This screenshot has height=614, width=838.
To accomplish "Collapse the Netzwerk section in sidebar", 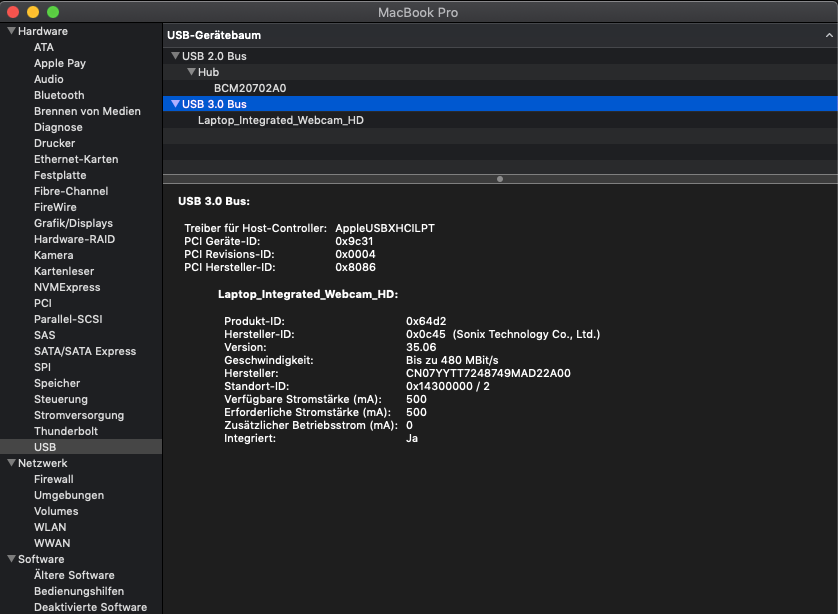I will click(10, 463).
